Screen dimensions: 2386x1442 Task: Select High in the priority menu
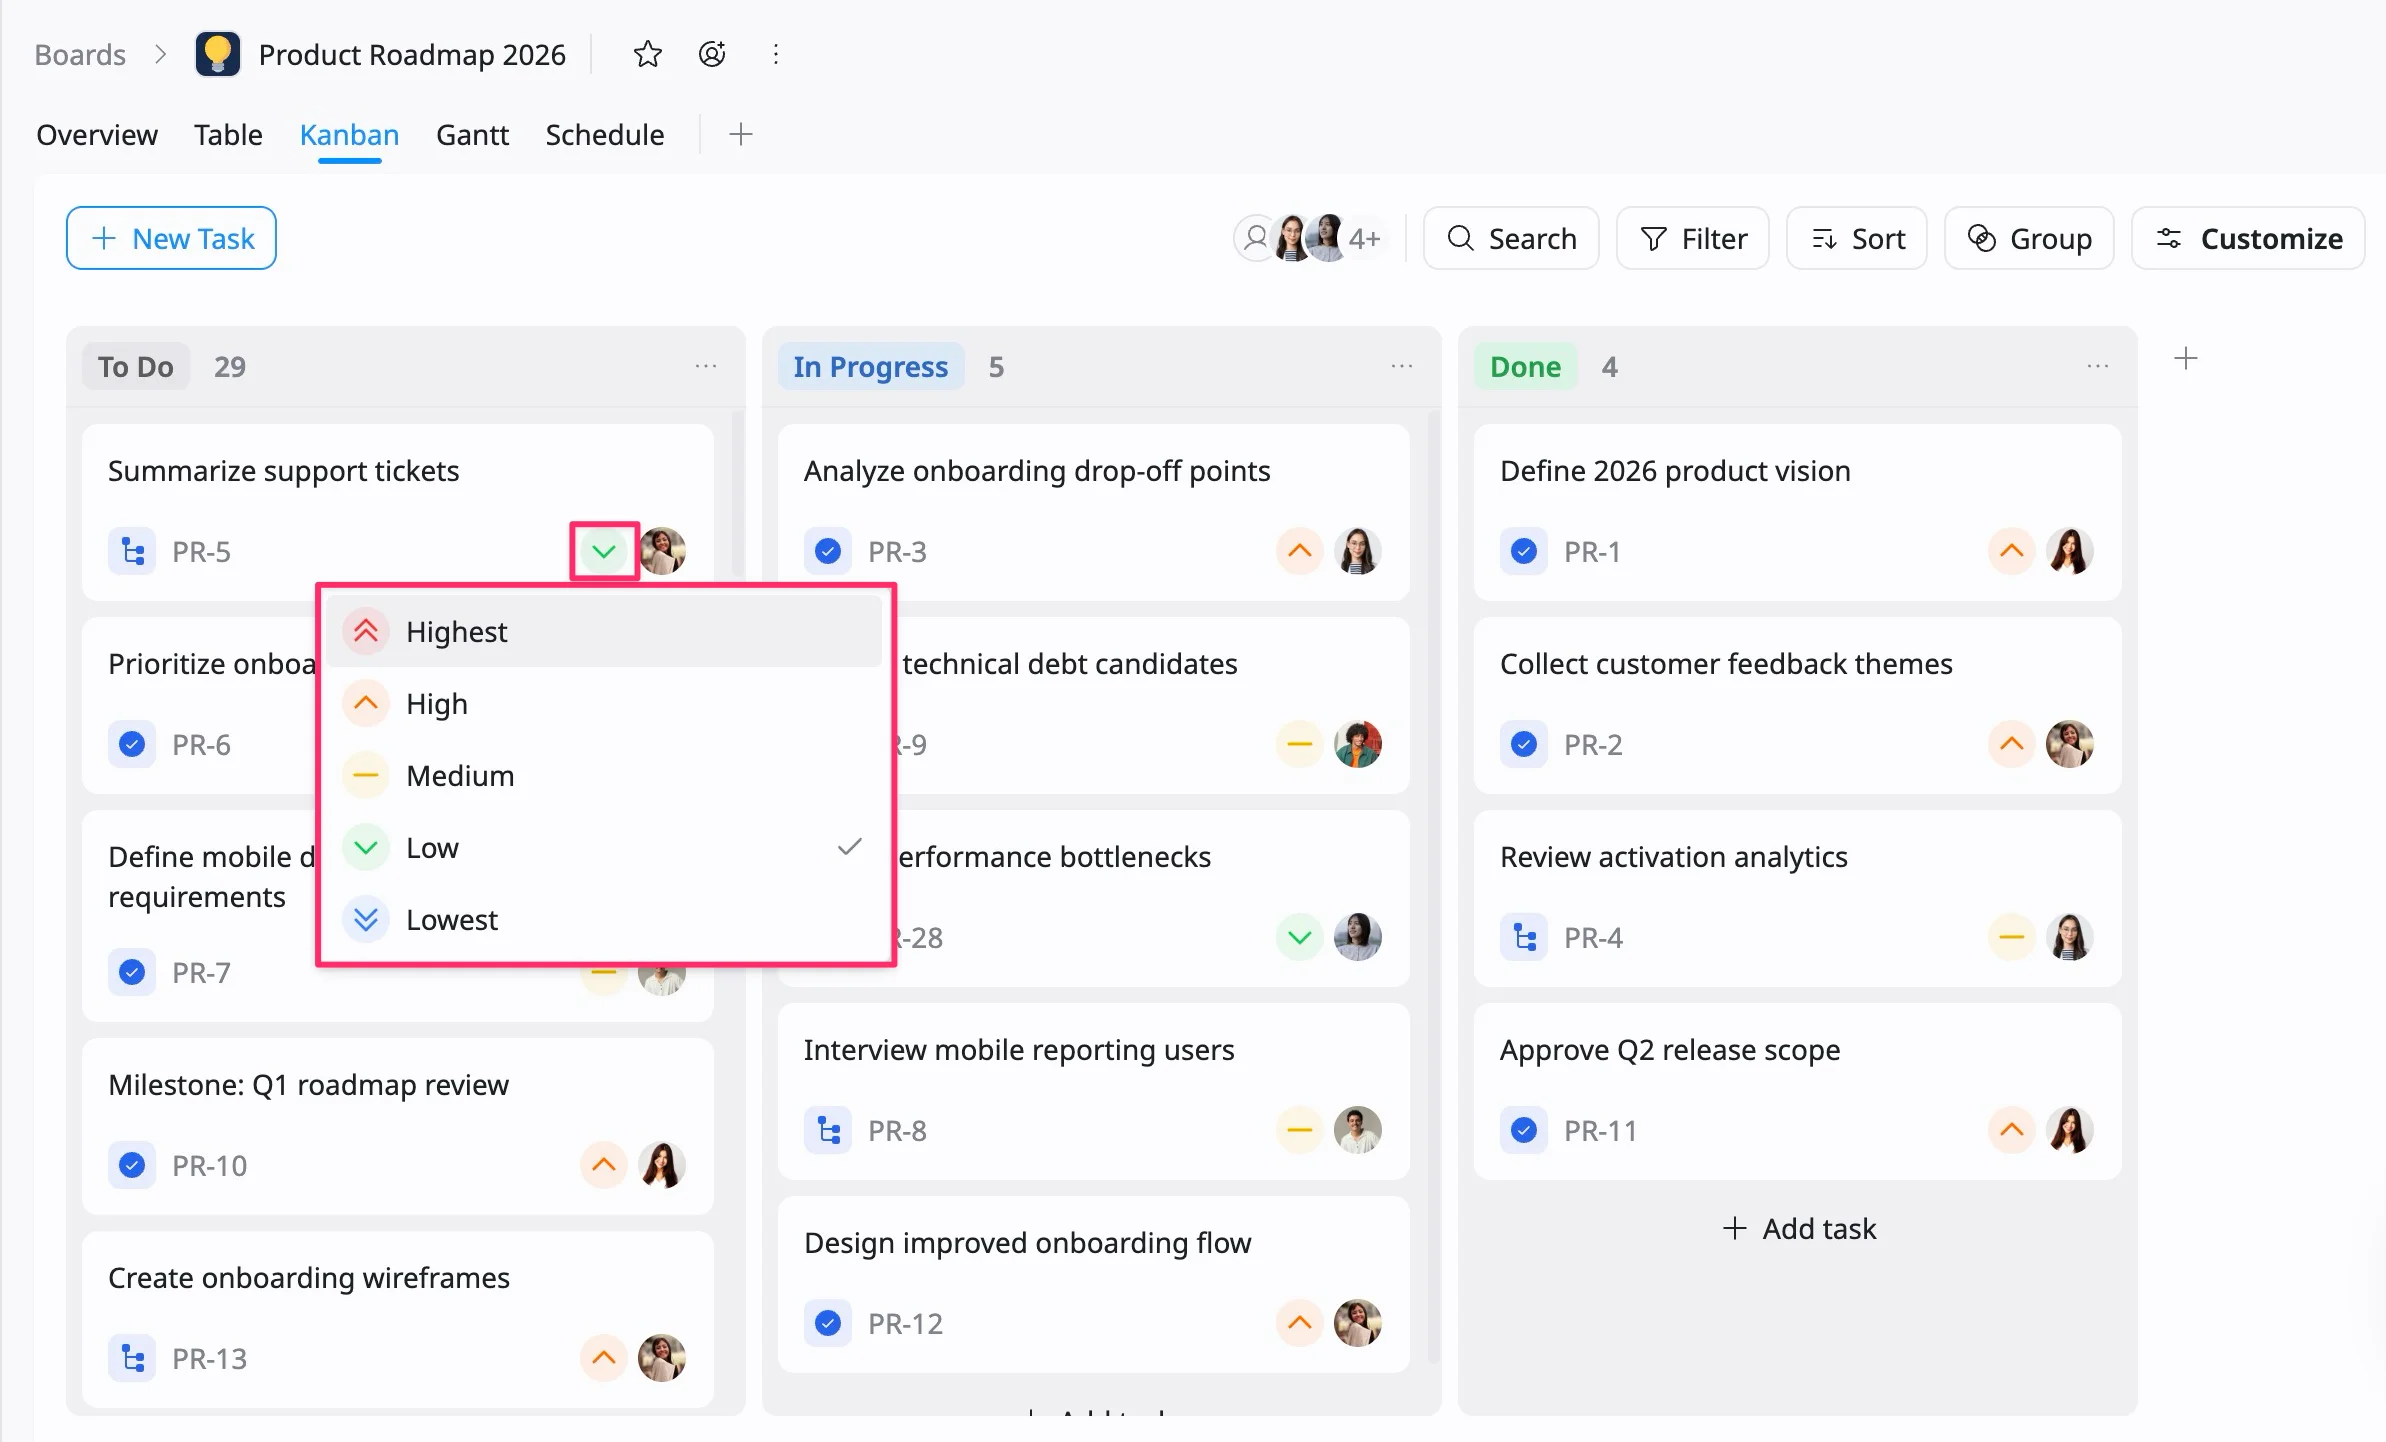pyautogui.click(x=605, y=703)
